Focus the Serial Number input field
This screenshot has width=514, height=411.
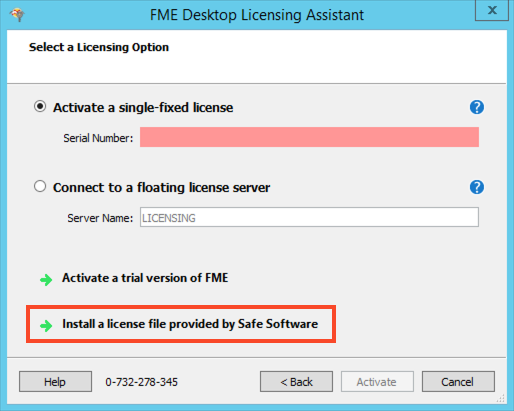coord(309,137)
